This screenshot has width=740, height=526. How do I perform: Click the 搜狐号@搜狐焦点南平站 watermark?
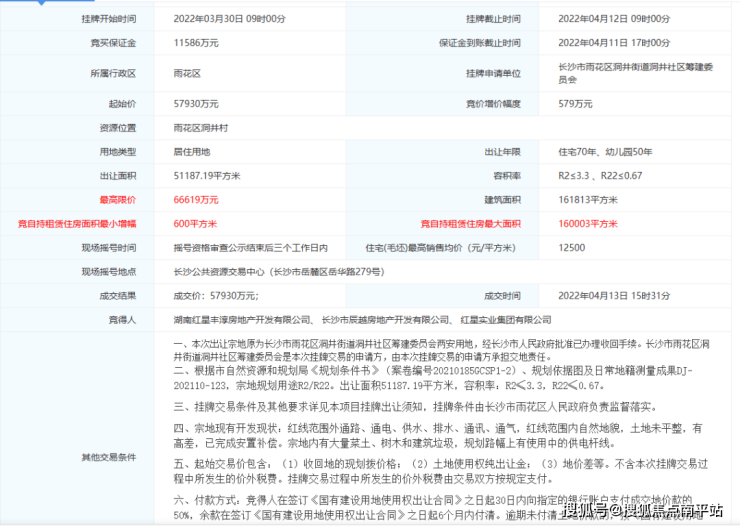[641, 511]
